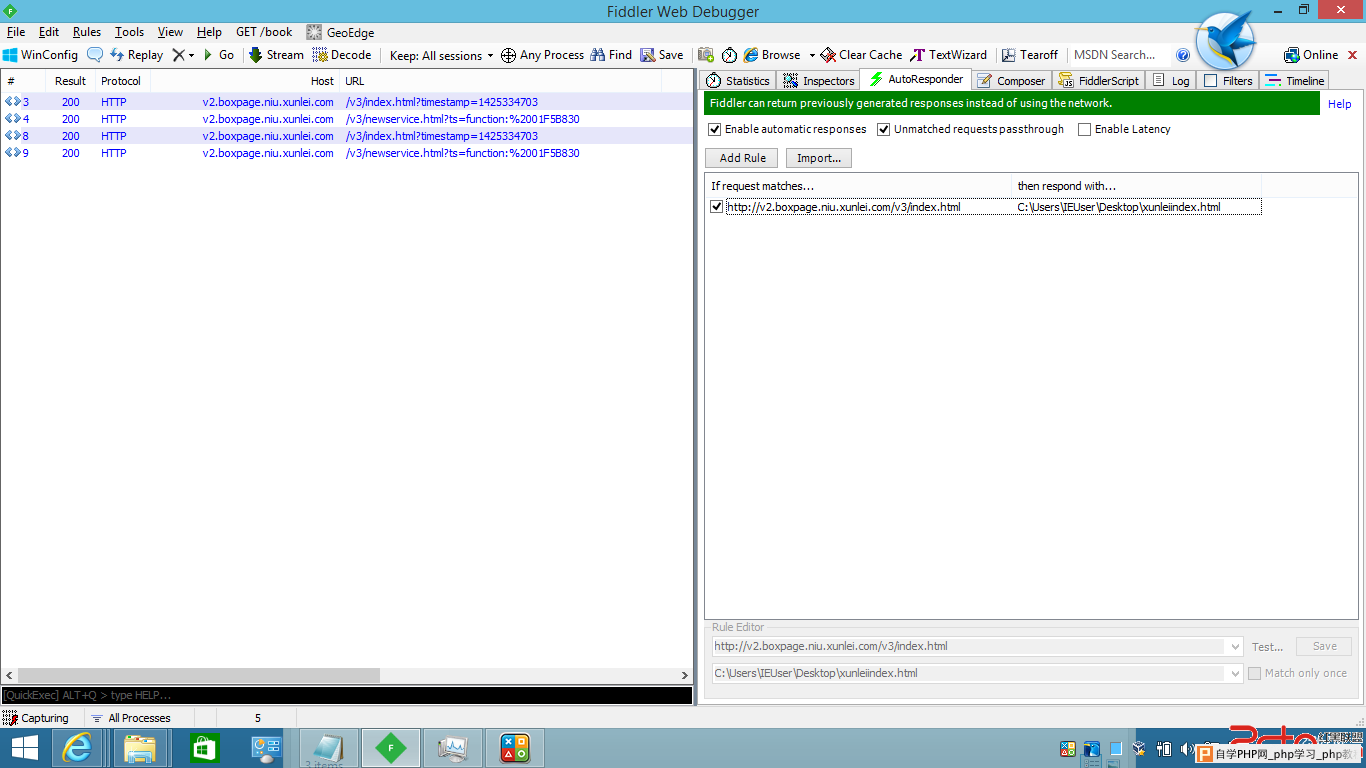Image resolution: width=1366 pixels, height=768 pixels.
Task: Click the Online network status indicator
Action: (x=1311, y=55)
